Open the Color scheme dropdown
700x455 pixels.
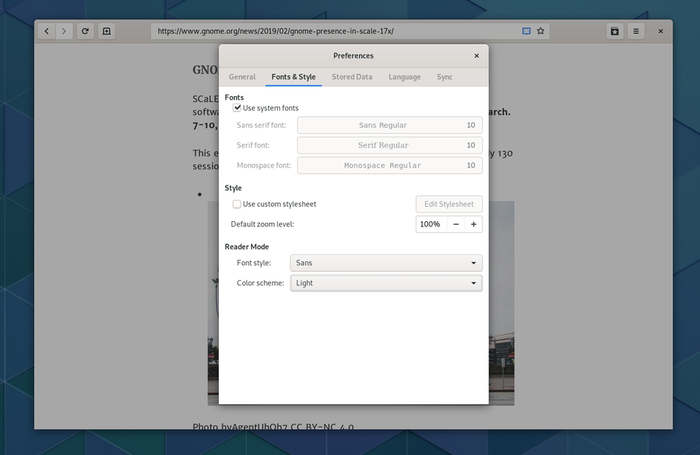[x=386, y=283]
